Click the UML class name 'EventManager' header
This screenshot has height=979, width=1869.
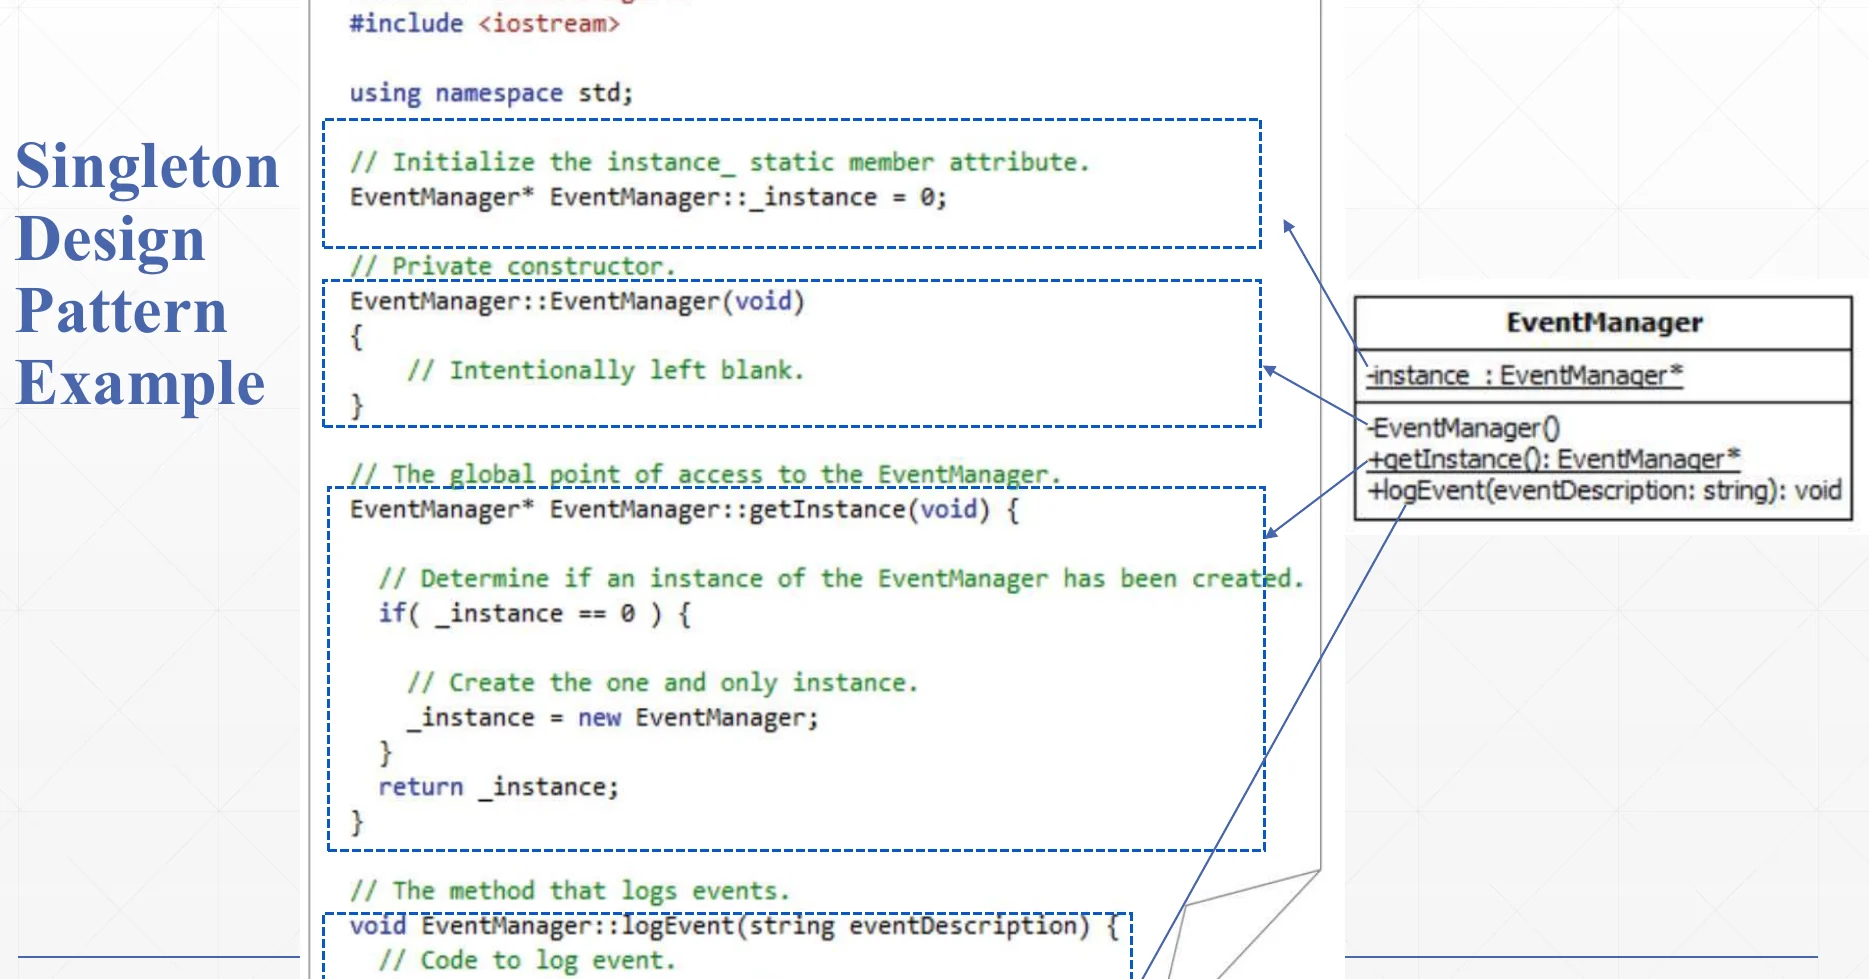[1604, 322]
